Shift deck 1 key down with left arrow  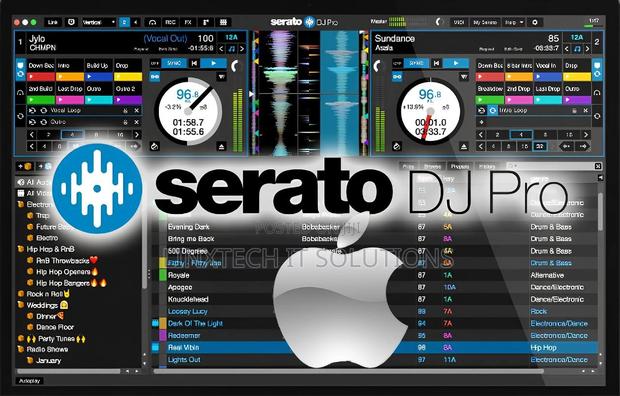pos(221,49)
